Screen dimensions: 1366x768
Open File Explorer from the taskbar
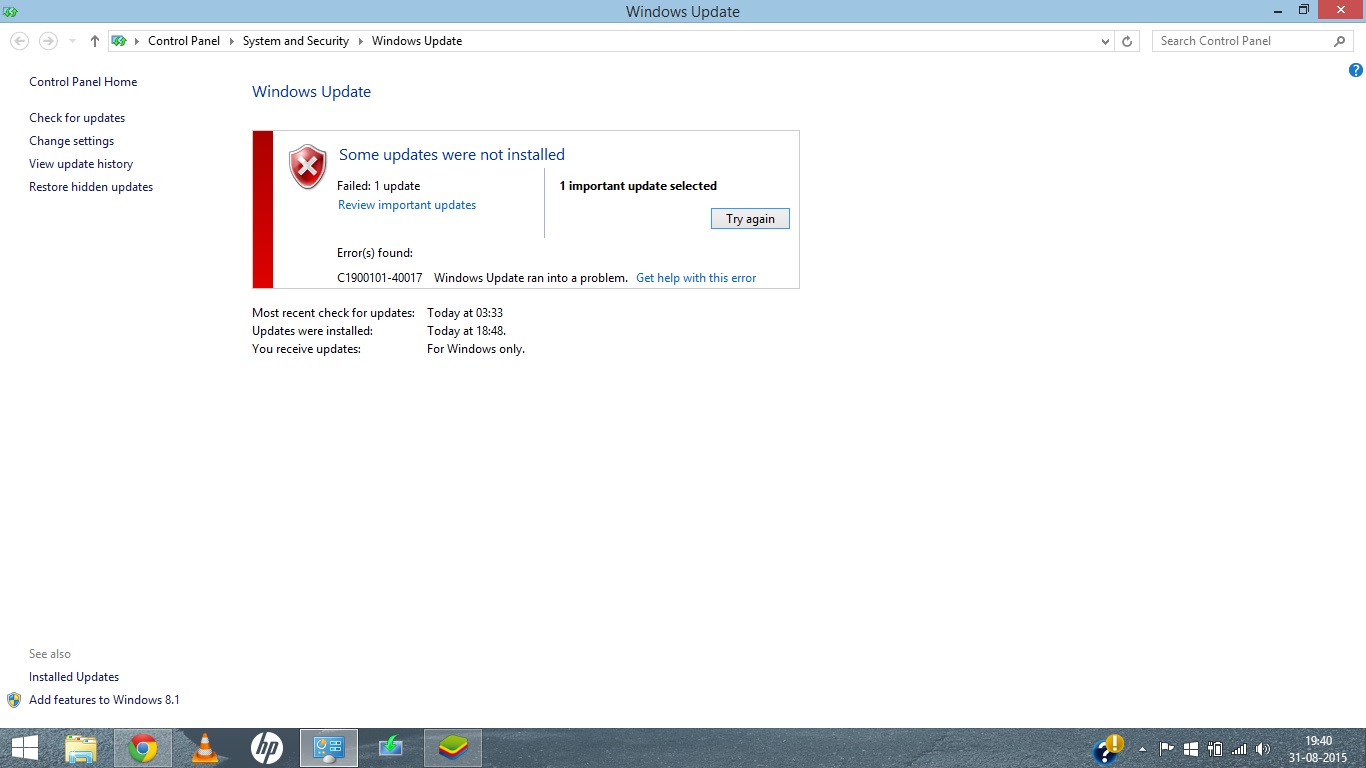point(81,748)
